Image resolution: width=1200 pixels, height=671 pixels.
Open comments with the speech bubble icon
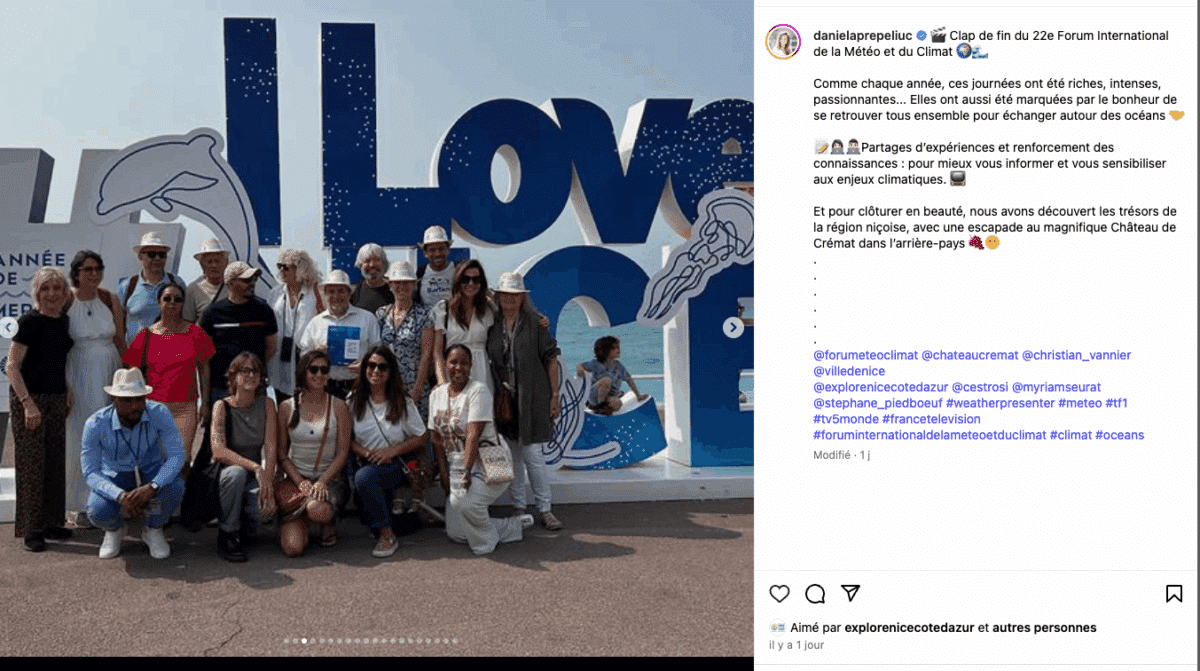coord(815,594)
